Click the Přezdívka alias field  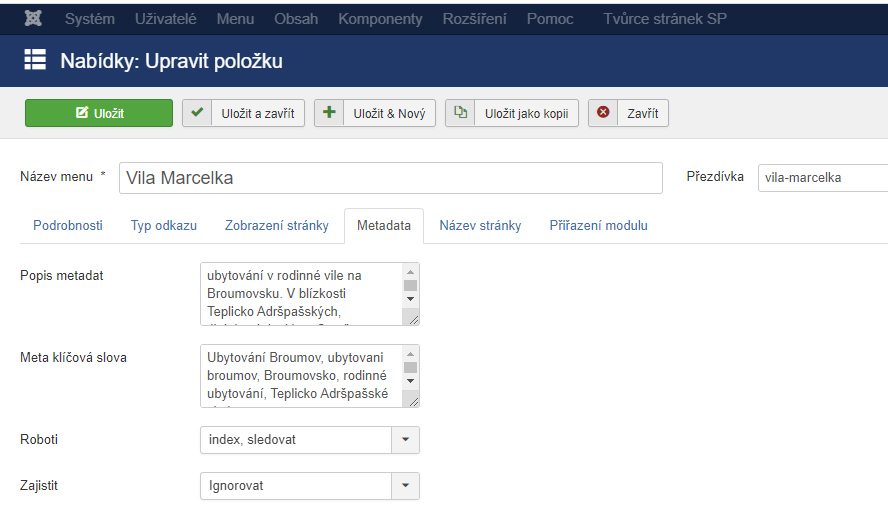[822, 177]
